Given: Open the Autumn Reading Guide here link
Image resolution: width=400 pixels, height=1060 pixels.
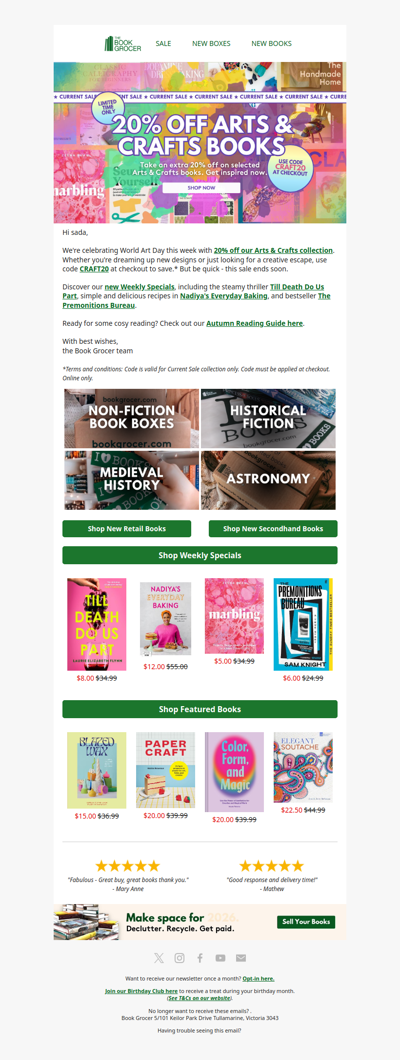Looking at the screenshot, I should click(255, 323).
